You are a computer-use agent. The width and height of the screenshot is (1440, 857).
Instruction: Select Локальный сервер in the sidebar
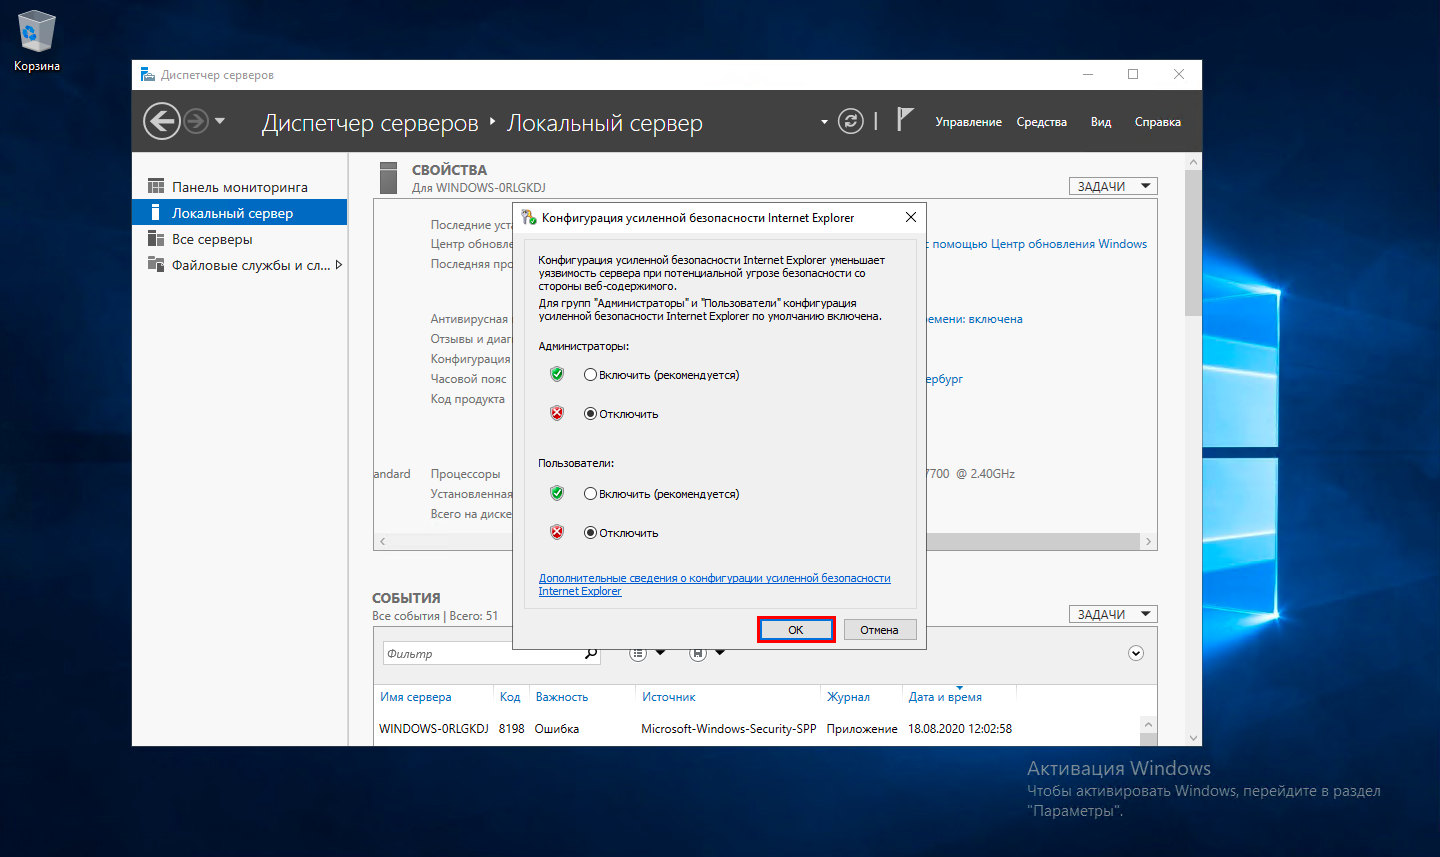click(x=240, y=213)
